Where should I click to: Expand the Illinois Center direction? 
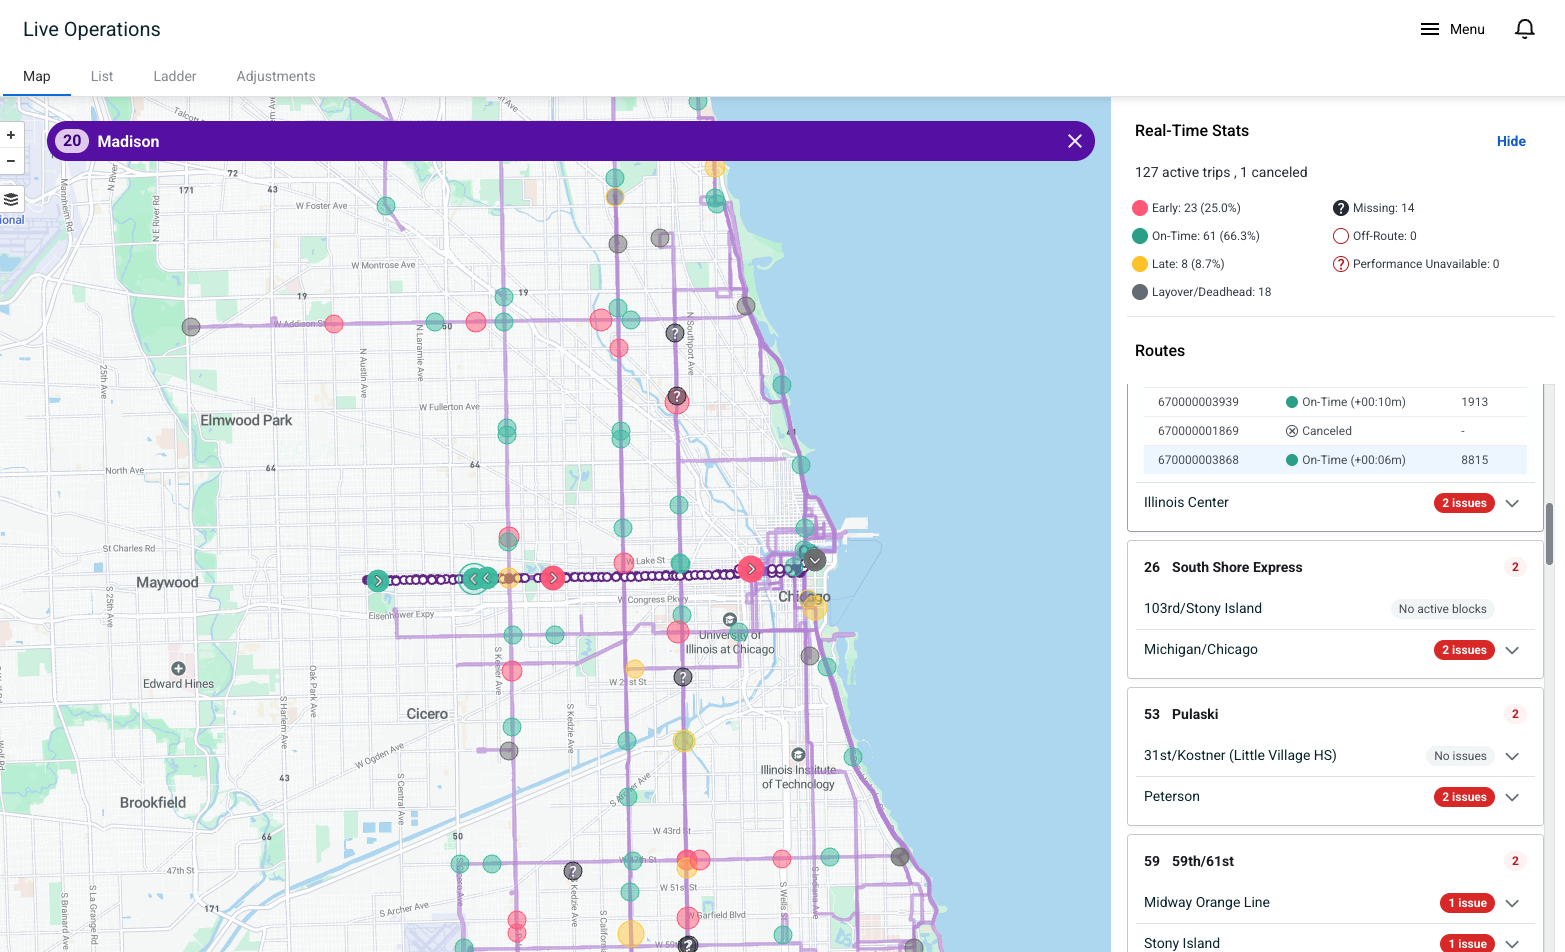[1512, 503]
